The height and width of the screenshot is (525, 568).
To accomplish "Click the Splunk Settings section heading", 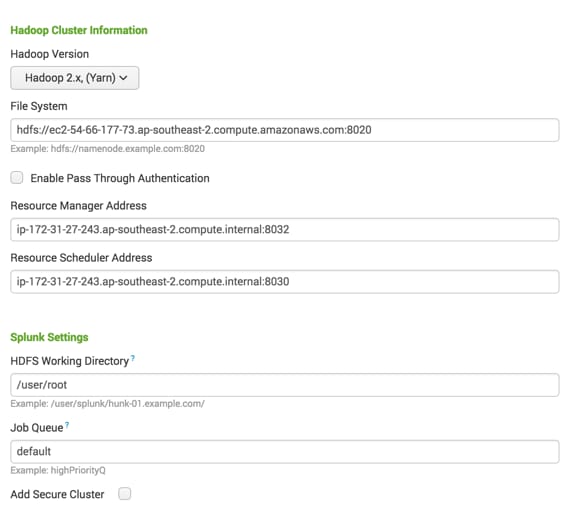I will coord(49,337).
